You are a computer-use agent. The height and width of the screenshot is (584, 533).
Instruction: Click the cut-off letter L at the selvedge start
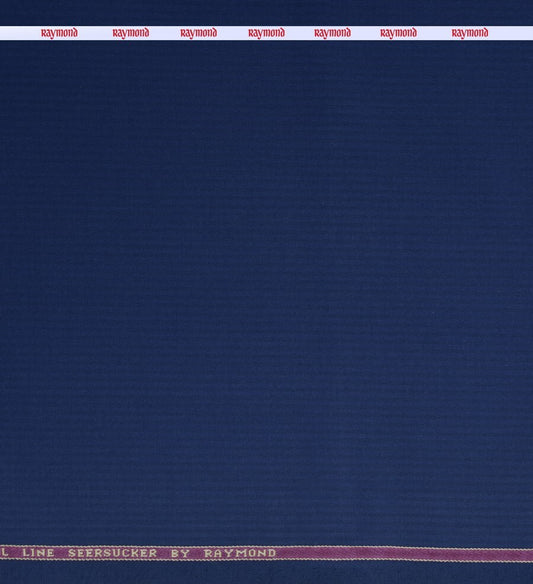tap(4, 552)
